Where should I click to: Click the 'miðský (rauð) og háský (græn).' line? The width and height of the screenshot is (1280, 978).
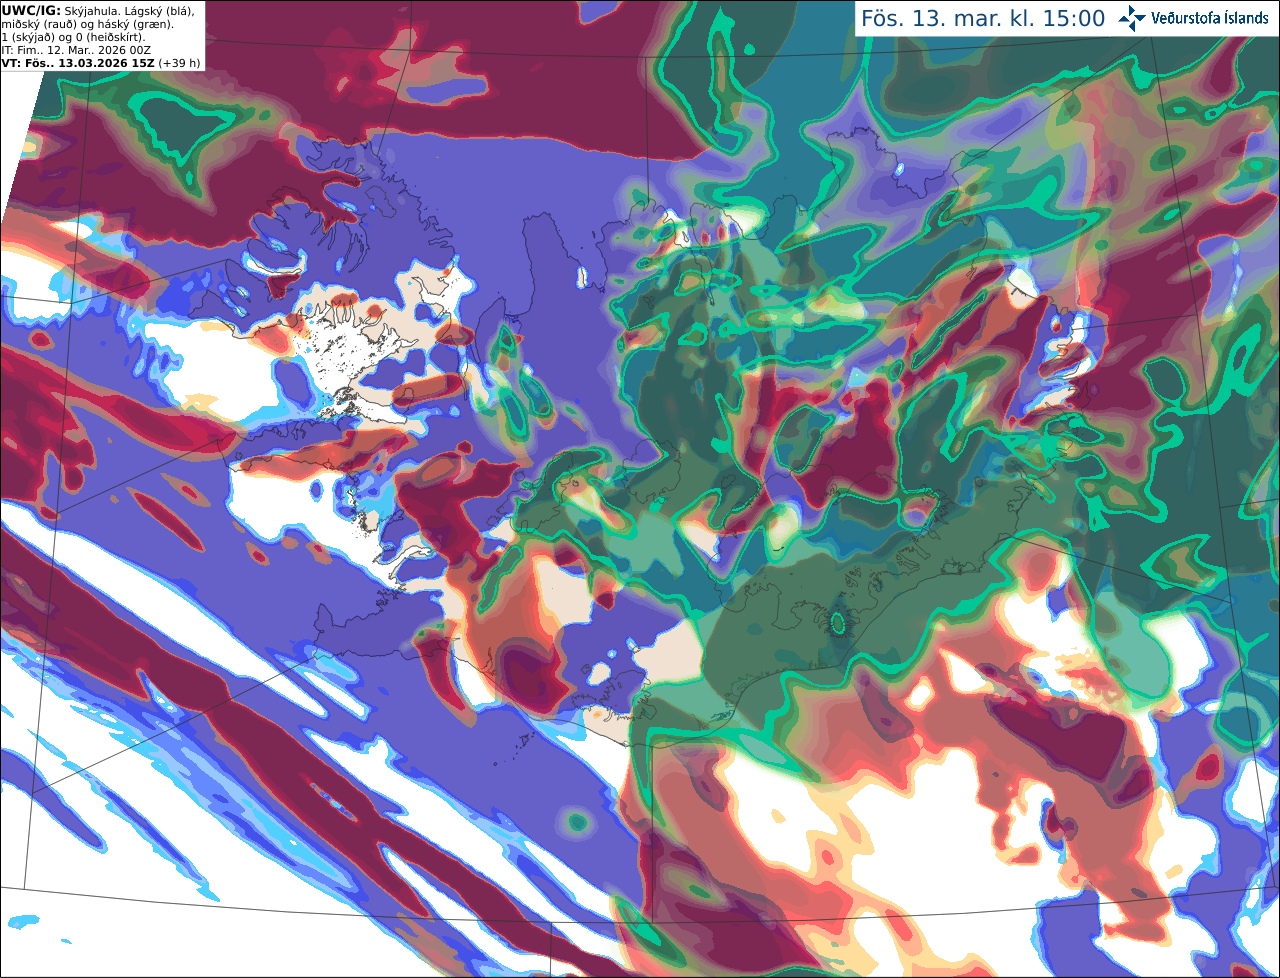click(x=86, y=23)
